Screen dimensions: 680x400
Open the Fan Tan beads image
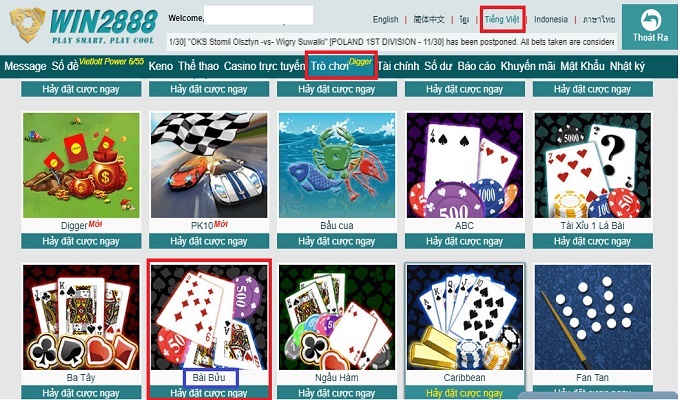tap(593, 318)
